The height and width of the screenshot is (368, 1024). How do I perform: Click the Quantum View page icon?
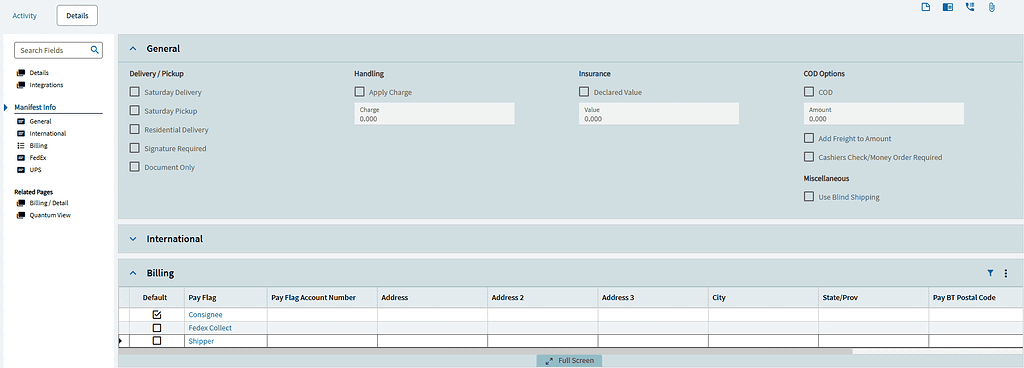tap(21, 215)
